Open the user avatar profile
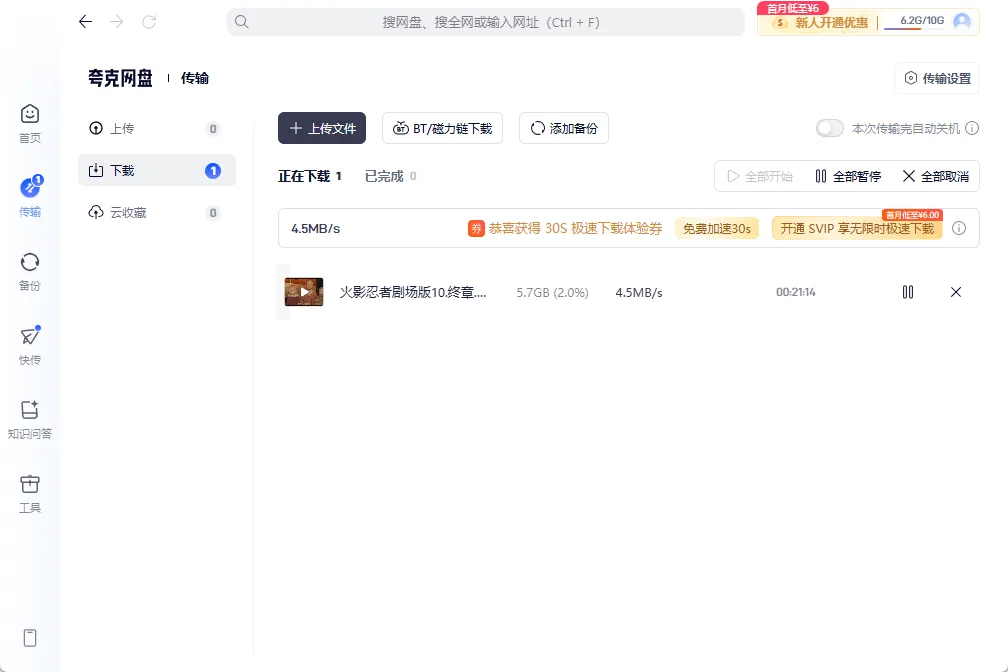Viewport: 1008px width, 672px height. (962, 22)
